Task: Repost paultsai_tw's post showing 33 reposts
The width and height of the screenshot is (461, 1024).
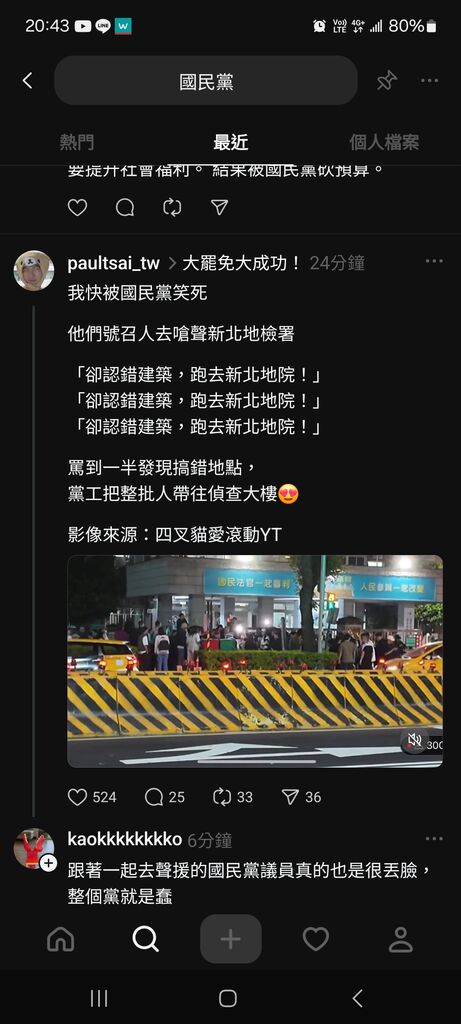Action: point(222,797)
